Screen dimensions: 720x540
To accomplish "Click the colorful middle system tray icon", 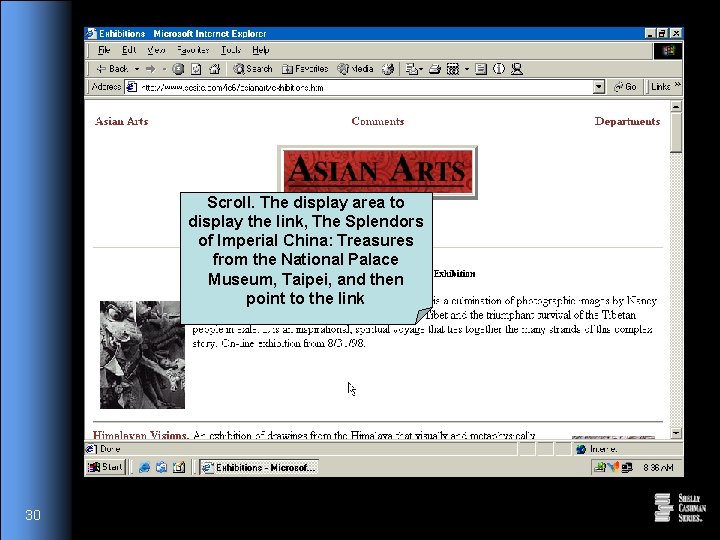I will point(613,467).
